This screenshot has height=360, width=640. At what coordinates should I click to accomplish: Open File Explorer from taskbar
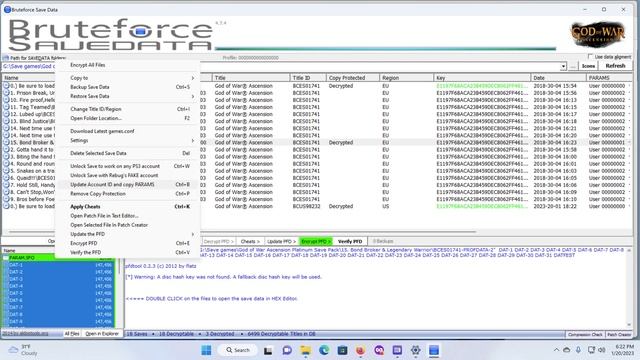(x=305, y=350)
